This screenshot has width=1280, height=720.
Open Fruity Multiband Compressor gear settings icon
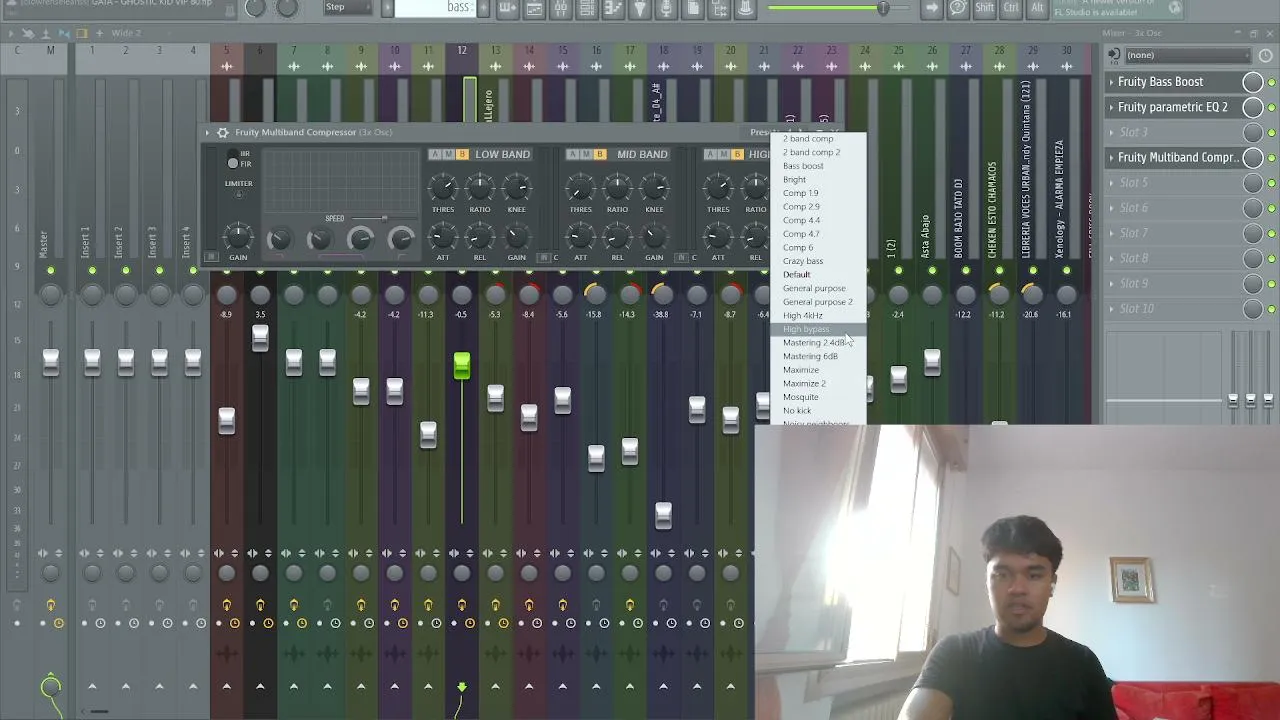[x=223, y=132]
